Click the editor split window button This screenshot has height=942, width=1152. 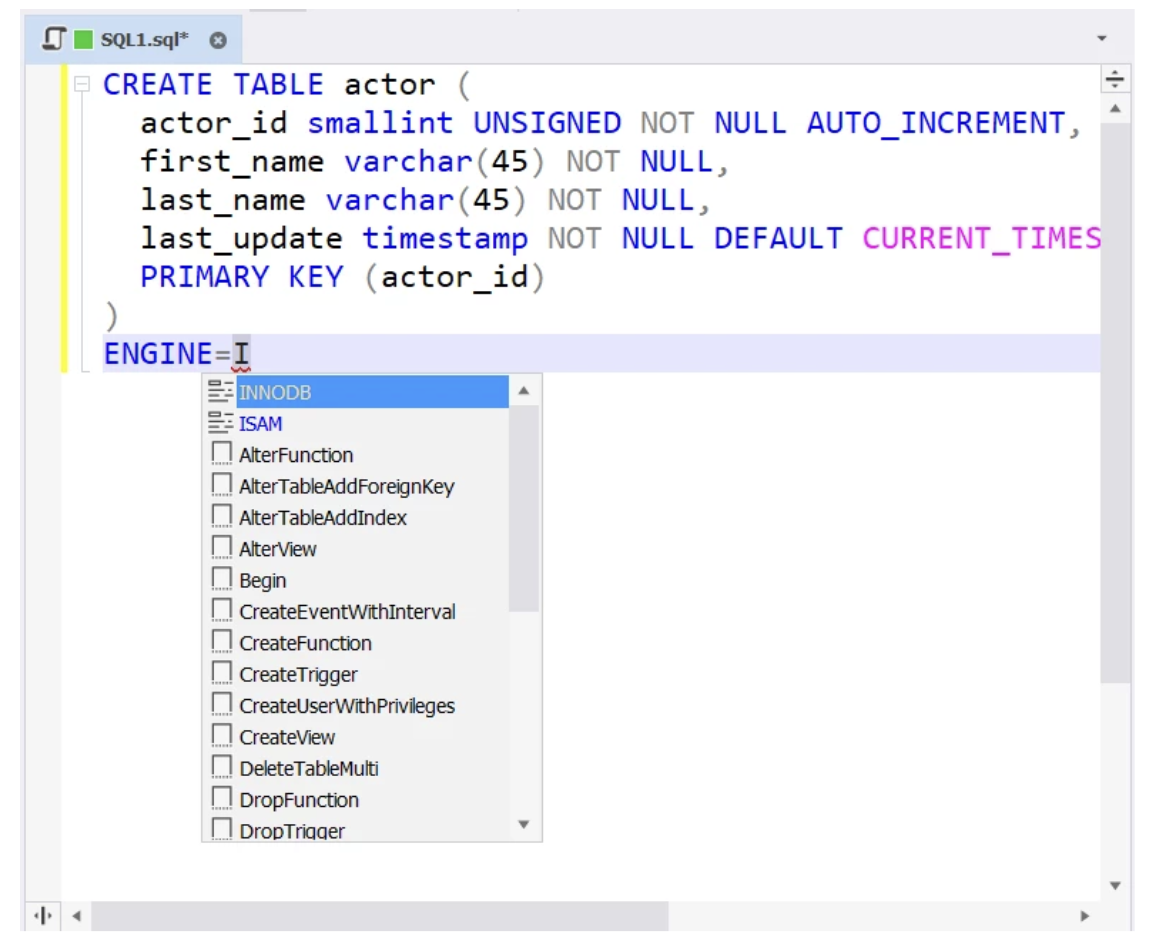click(1115, 79)
